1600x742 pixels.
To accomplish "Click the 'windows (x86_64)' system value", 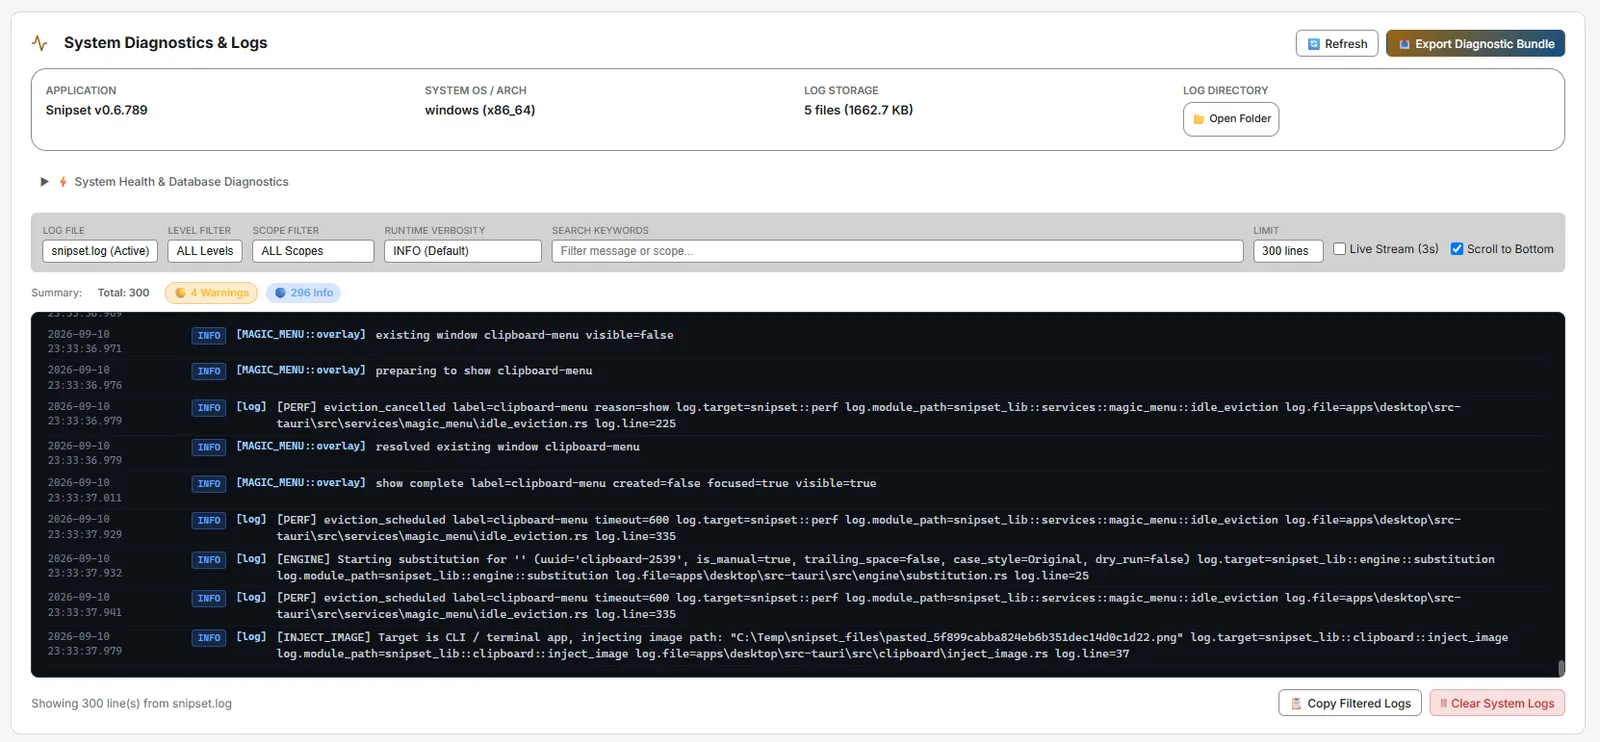I will point(480,110).
